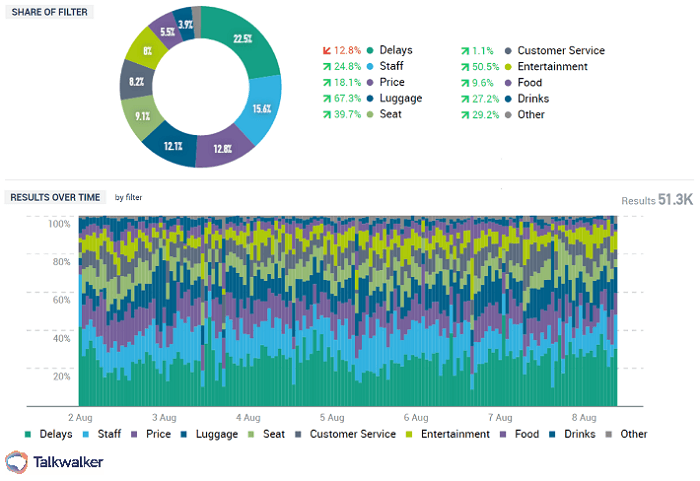Click the Talkwalker logo icon

pos(17,461)
